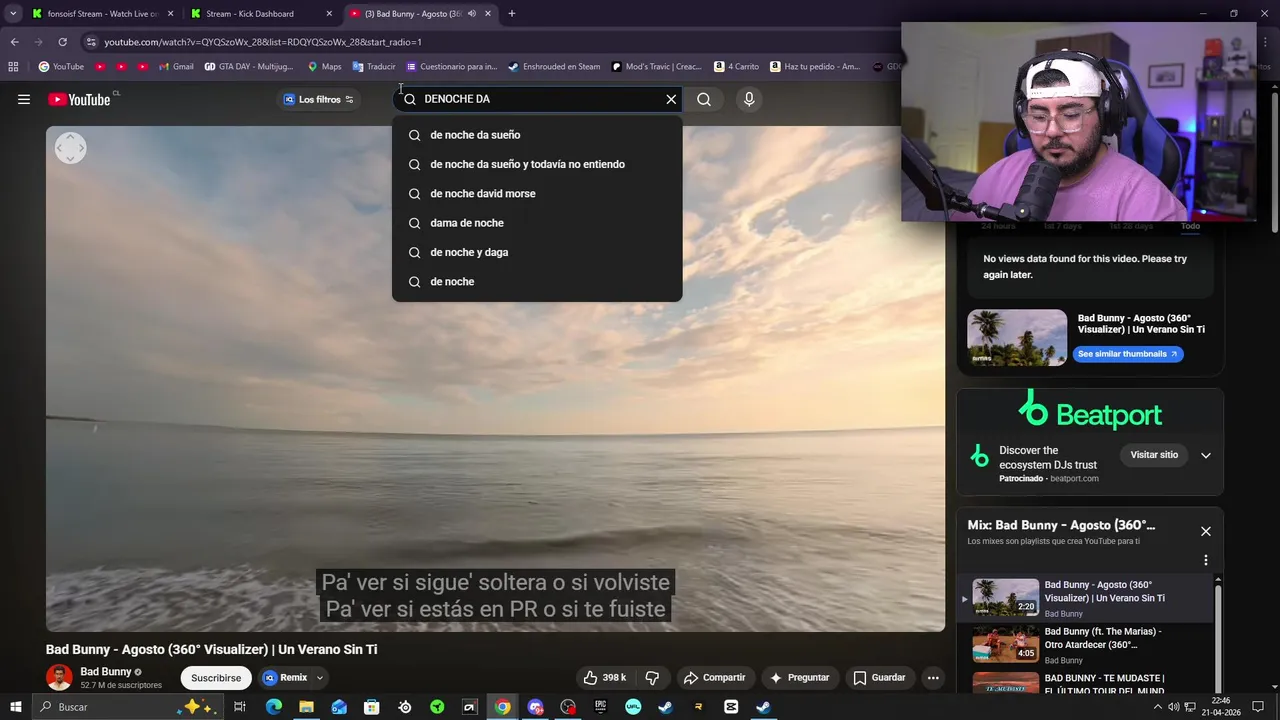Viewport: 1280px width, 720px height.
Task: Choose the last suggestion "de noche"
Action: coord(537,281)
